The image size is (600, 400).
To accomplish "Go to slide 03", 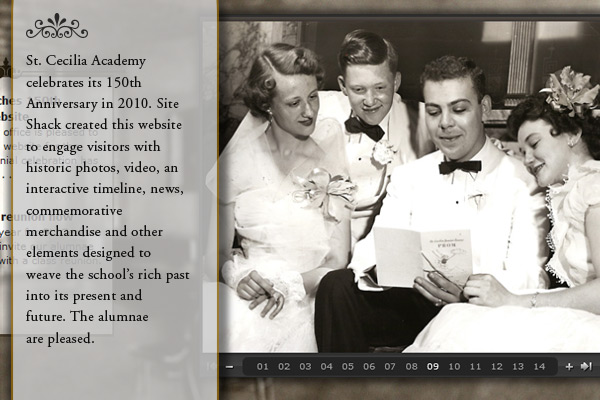I will click(x=305, y=367).
